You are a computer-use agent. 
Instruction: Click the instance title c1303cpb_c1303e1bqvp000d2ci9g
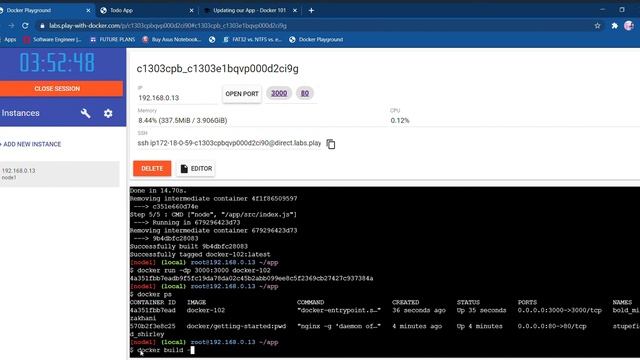pos(218,69)
